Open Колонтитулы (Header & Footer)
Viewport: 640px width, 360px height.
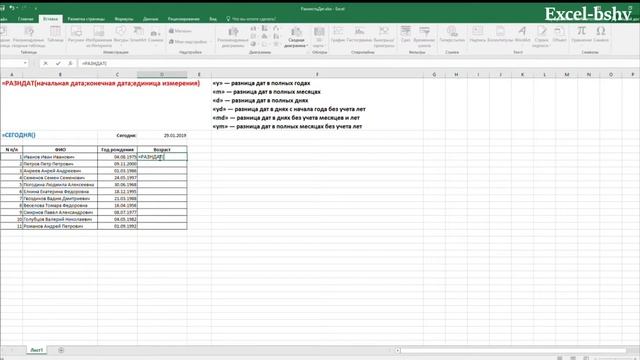click(500, 34)
